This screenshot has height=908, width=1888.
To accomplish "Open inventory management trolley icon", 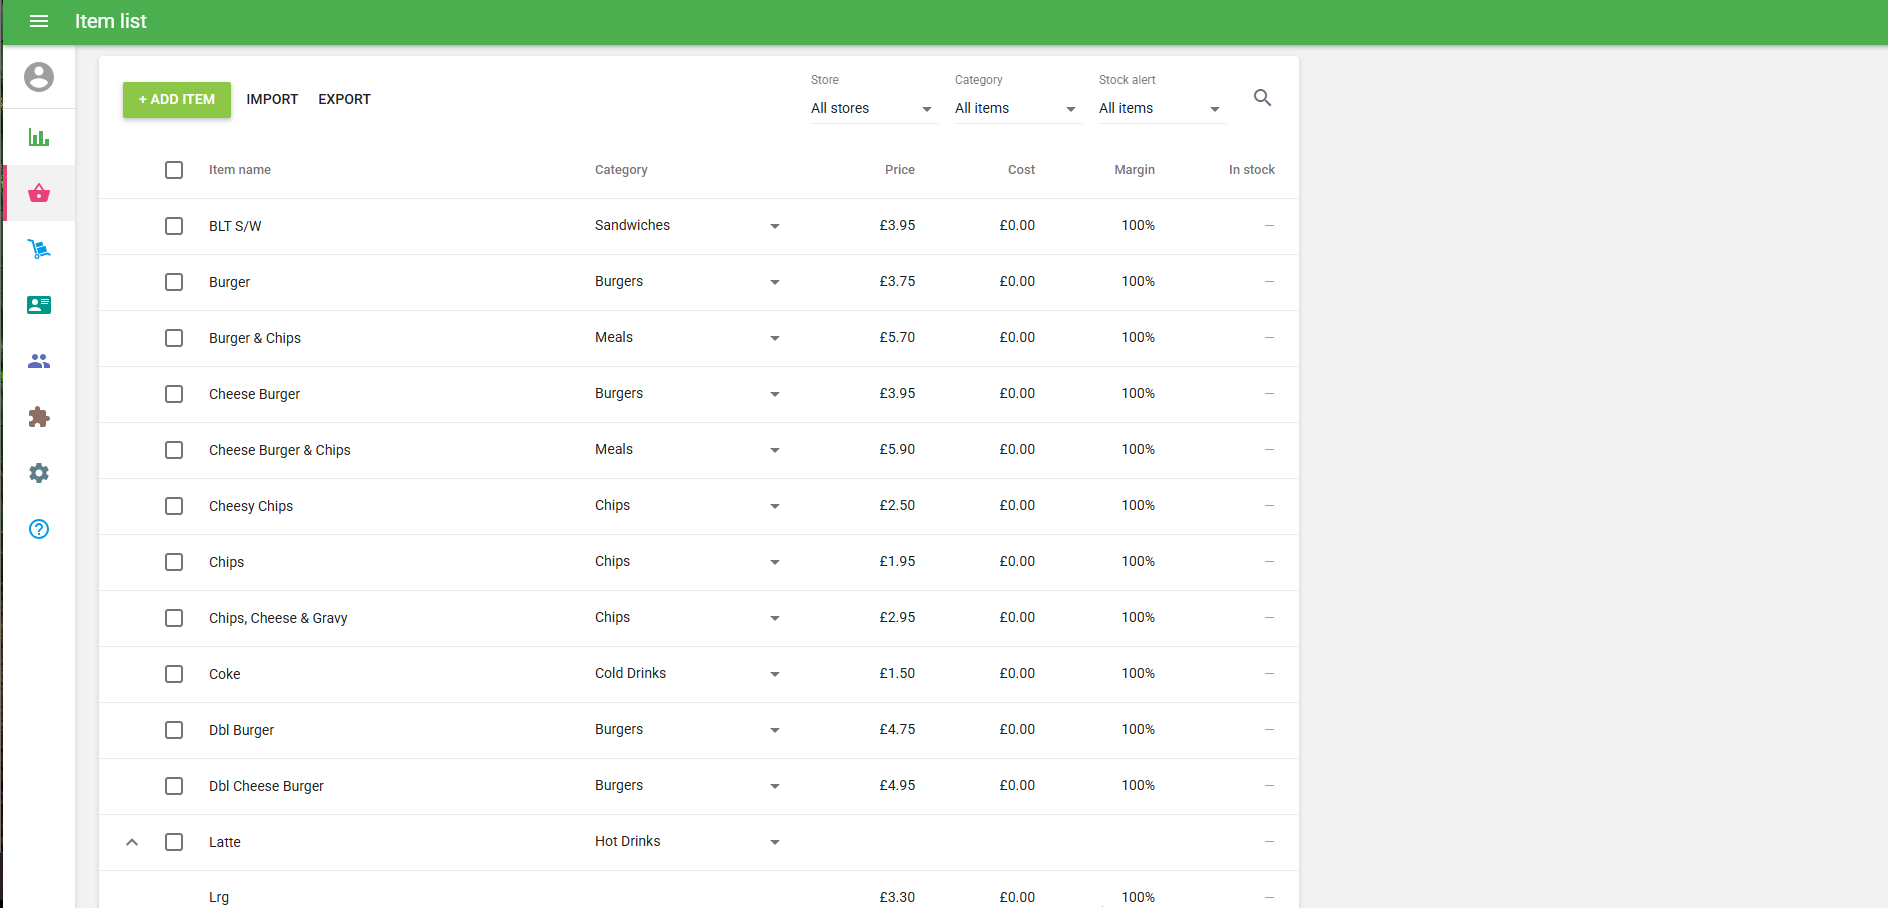I will coord(39,249).
